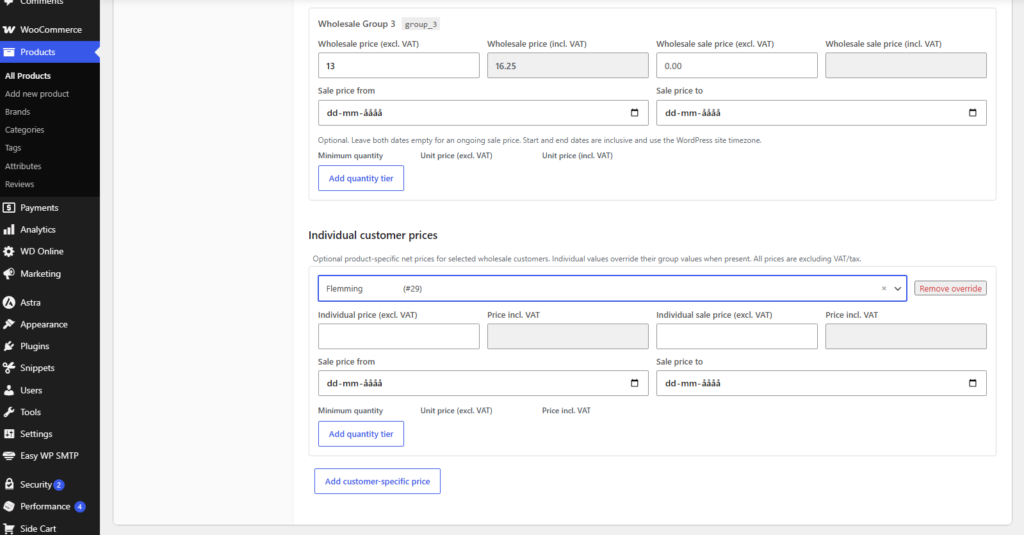
Task: Click the group_3 code tag
Action: (x=421, y=24)
